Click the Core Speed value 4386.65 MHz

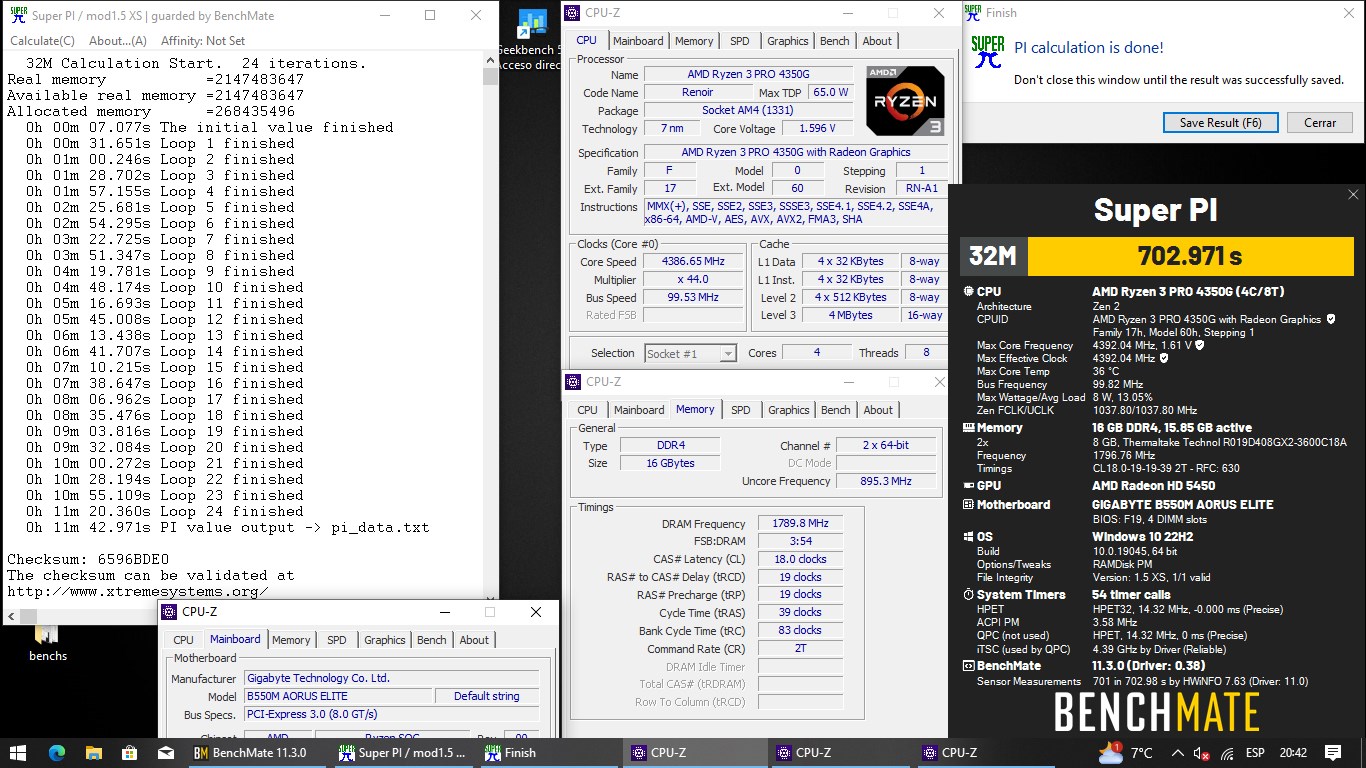coord(694,262)
